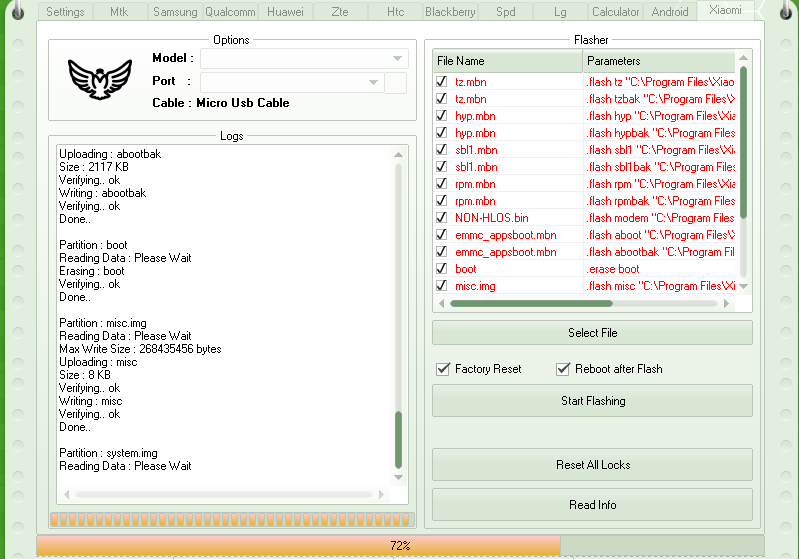Click the Logs scroll down arrow
Viewport: 799px width, 559px height.
point(400,477)
